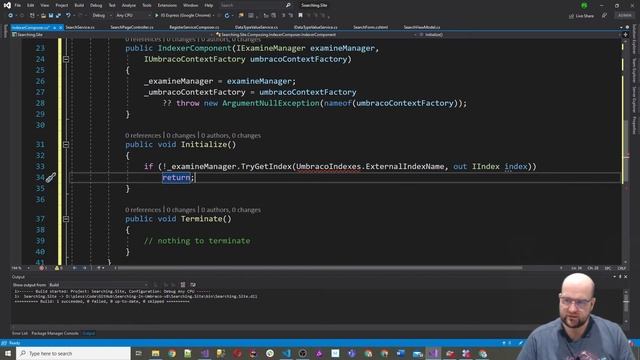Click the bookmark icon in toolbar
Screen dimensions: 640x360
pos(300,16)
